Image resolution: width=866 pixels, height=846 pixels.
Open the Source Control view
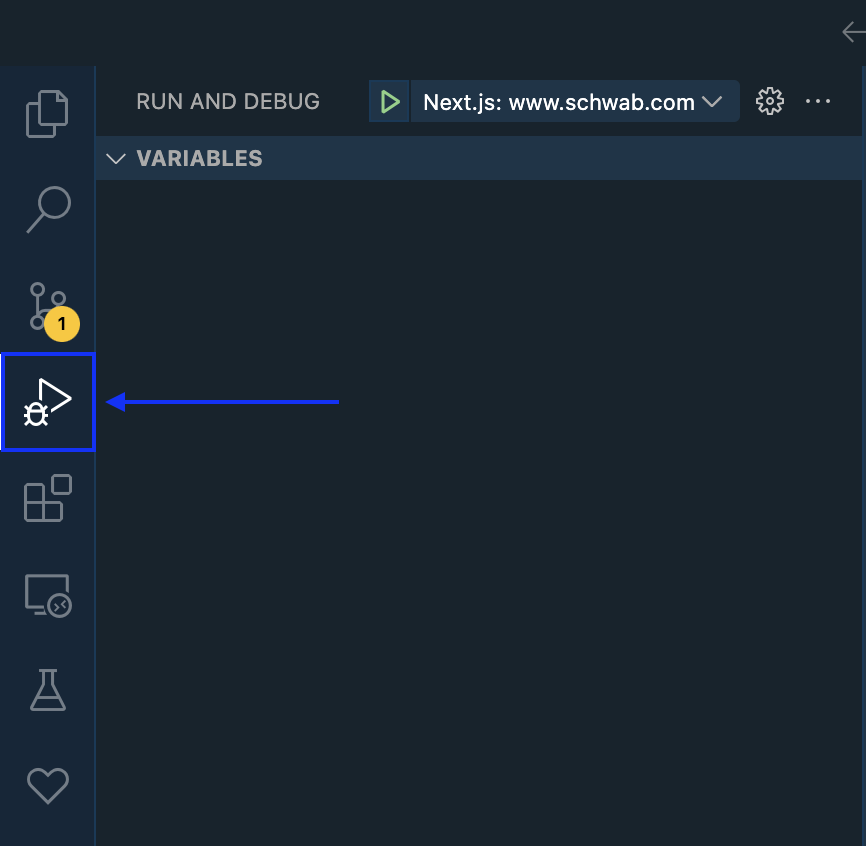pos(47,305)
